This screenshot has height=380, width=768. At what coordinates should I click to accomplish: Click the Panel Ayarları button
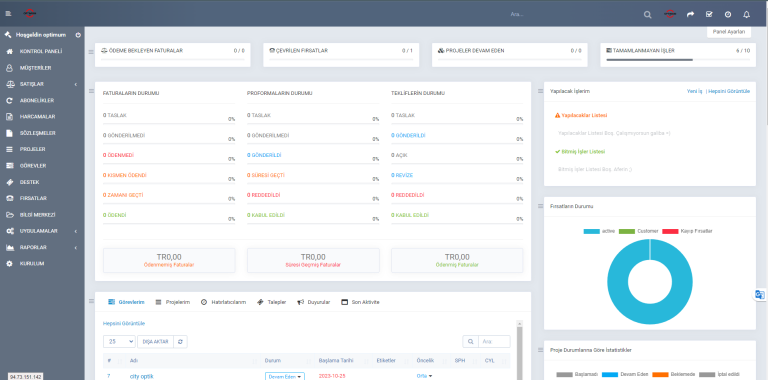[729, 32]
